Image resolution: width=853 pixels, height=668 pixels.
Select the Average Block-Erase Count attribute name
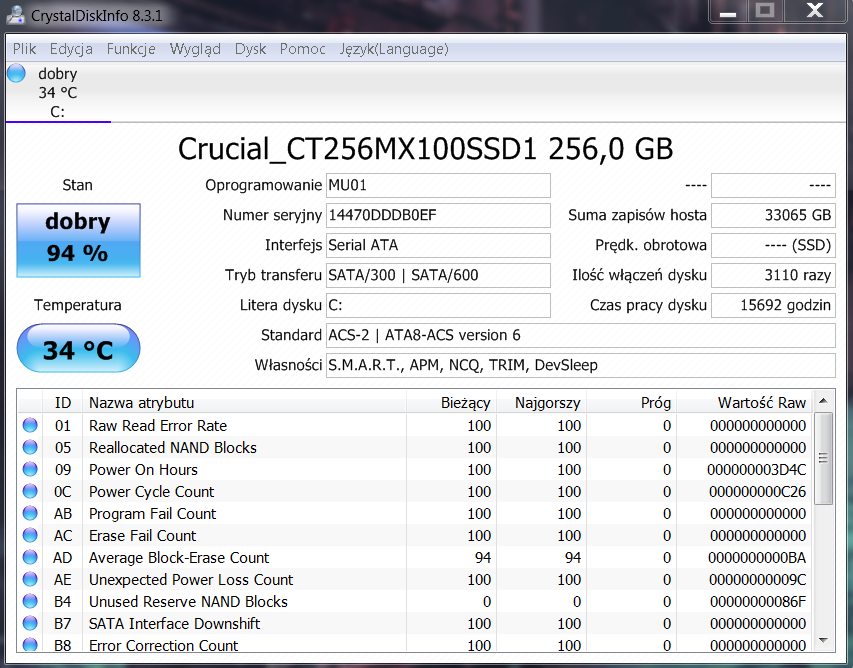click(179, 558)
